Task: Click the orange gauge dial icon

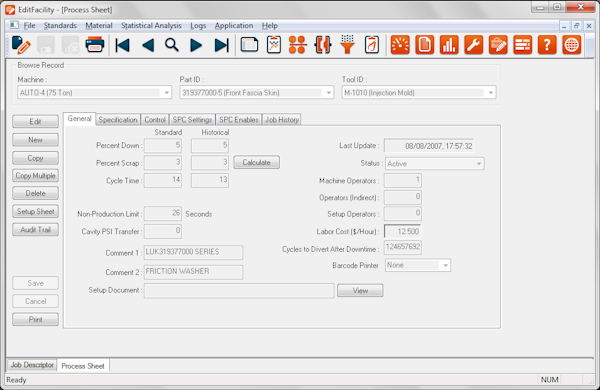Action: click(400, 45)
